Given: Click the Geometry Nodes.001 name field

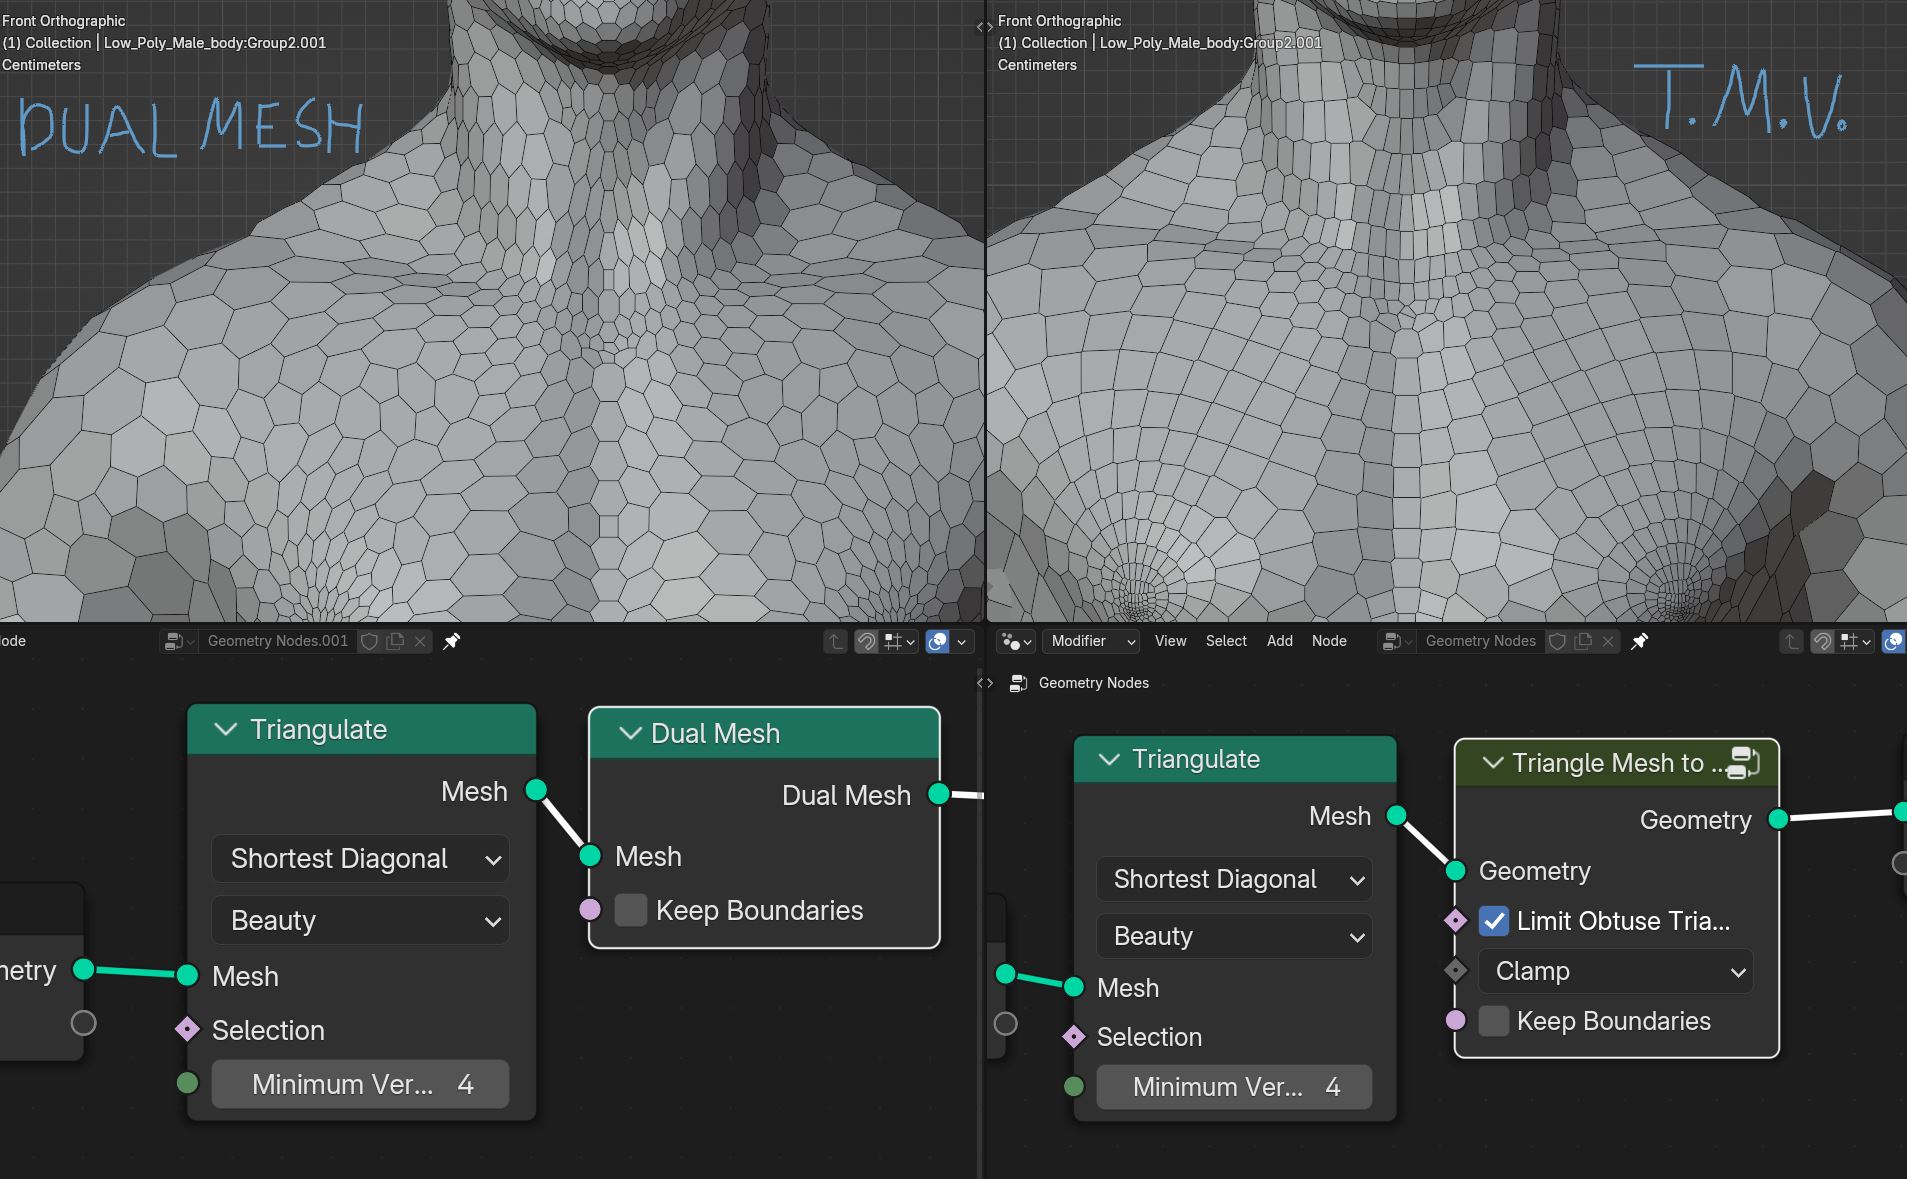Looking at the screenshot, I should click(x=278, y=641).
